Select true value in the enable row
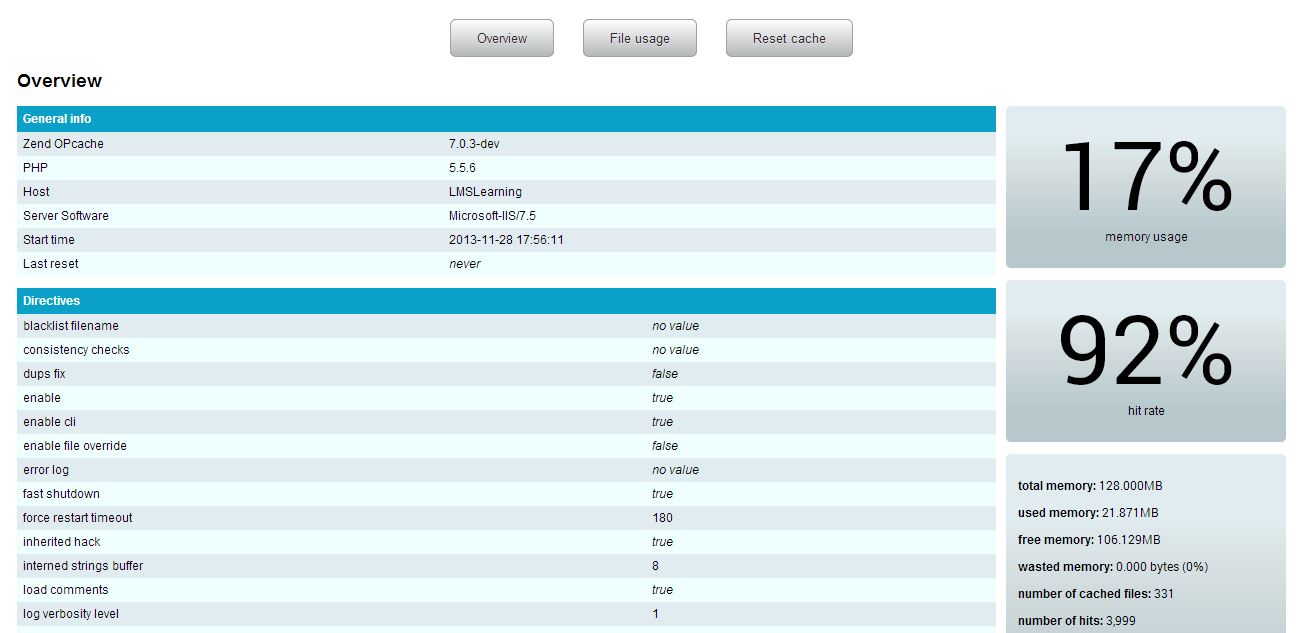 663,398
